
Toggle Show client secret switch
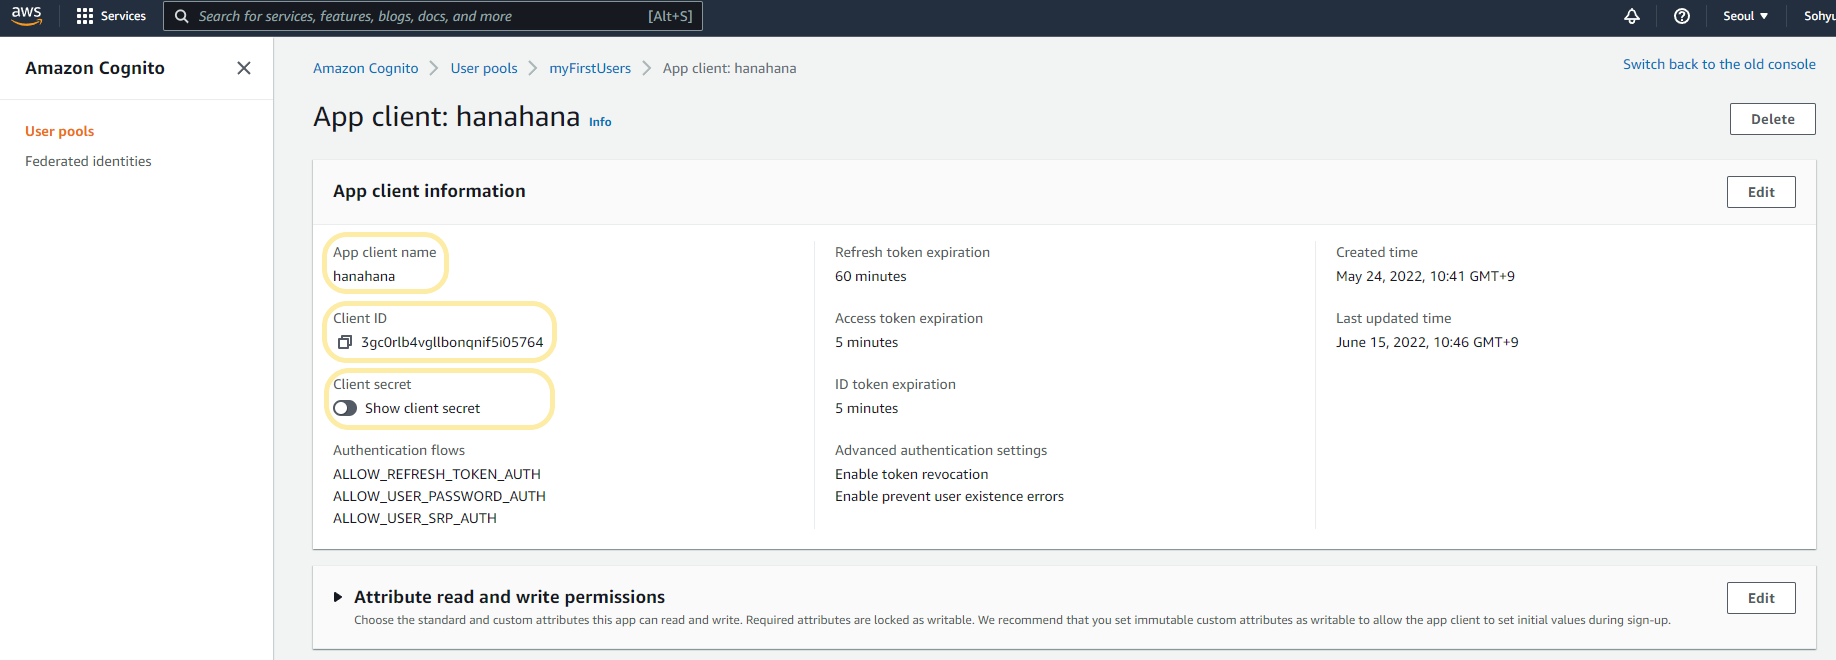(345, 408)
